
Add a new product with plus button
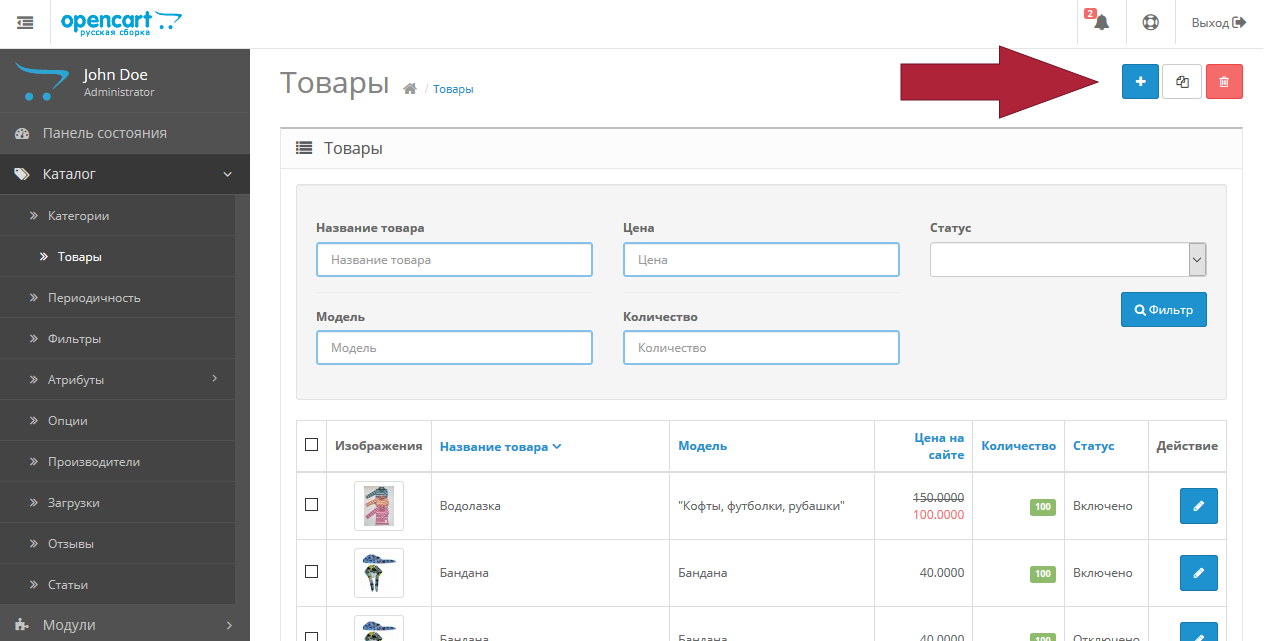pyautogui.click(x=1140, y=81)
